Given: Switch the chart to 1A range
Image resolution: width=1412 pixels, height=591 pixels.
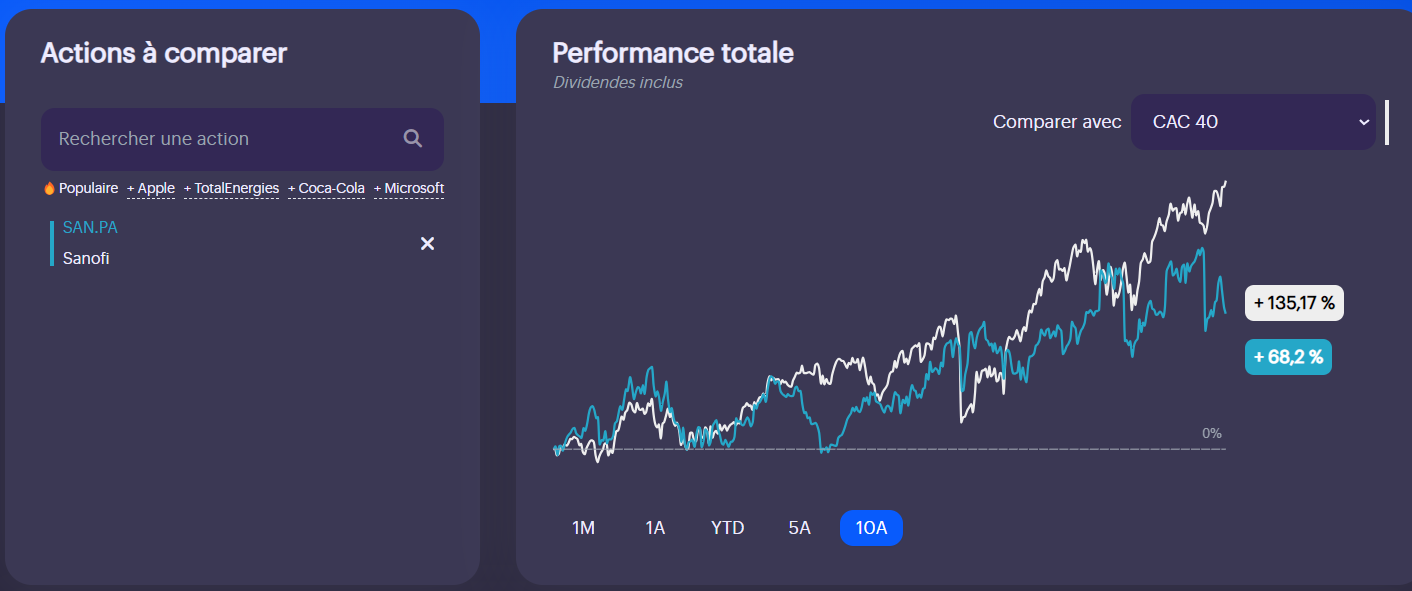Looking at the screenshot, I should (x=655, y=528).
